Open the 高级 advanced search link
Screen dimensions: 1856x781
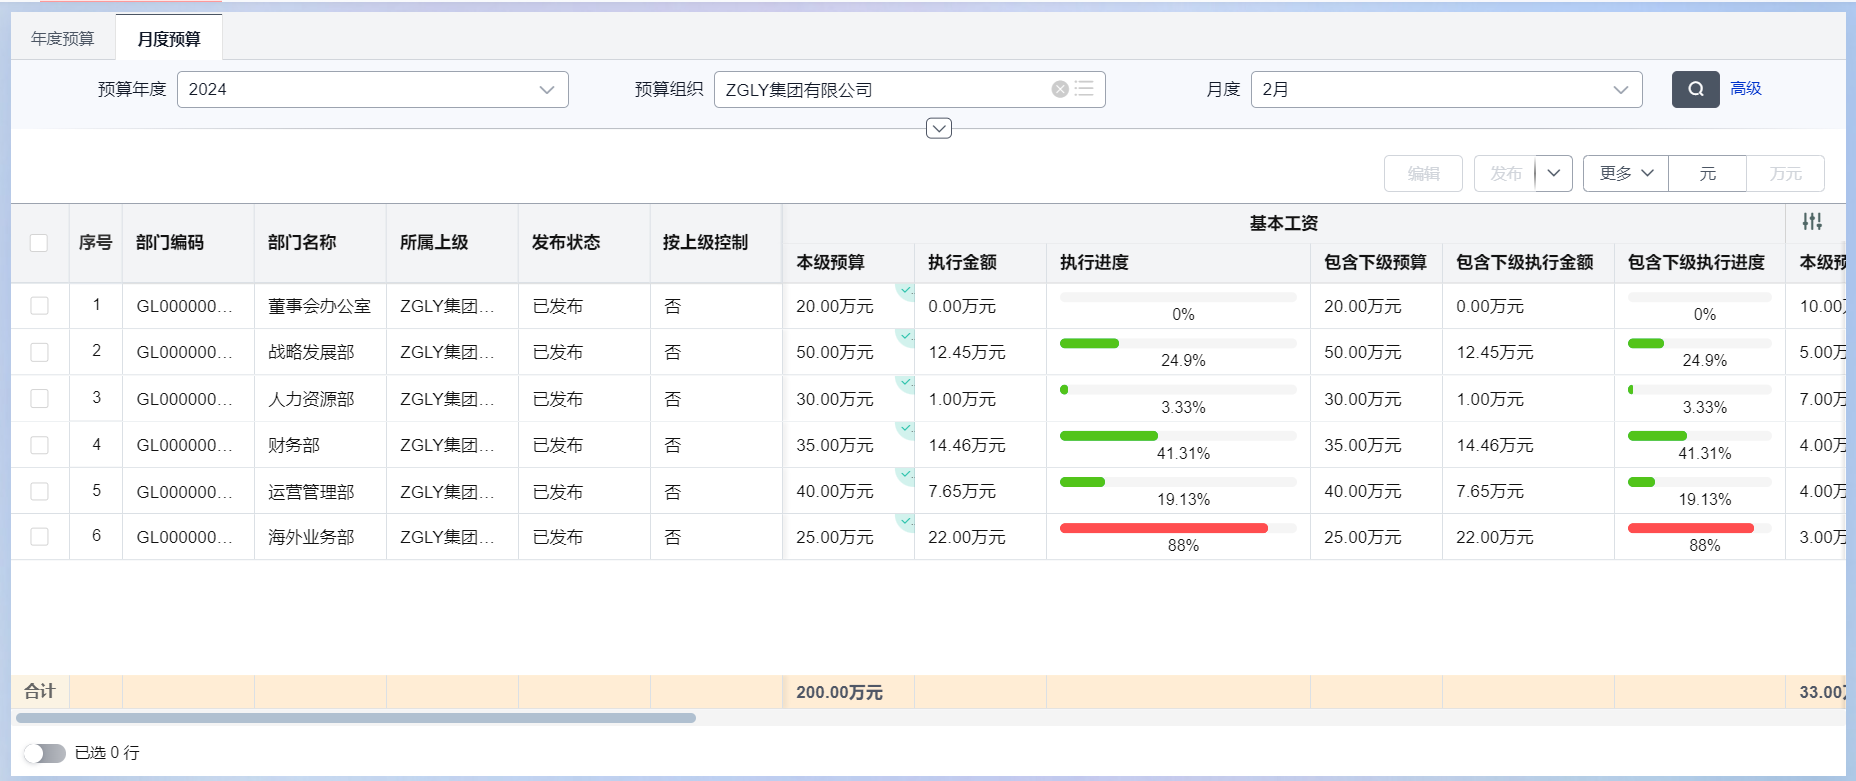pos(1746,89)
